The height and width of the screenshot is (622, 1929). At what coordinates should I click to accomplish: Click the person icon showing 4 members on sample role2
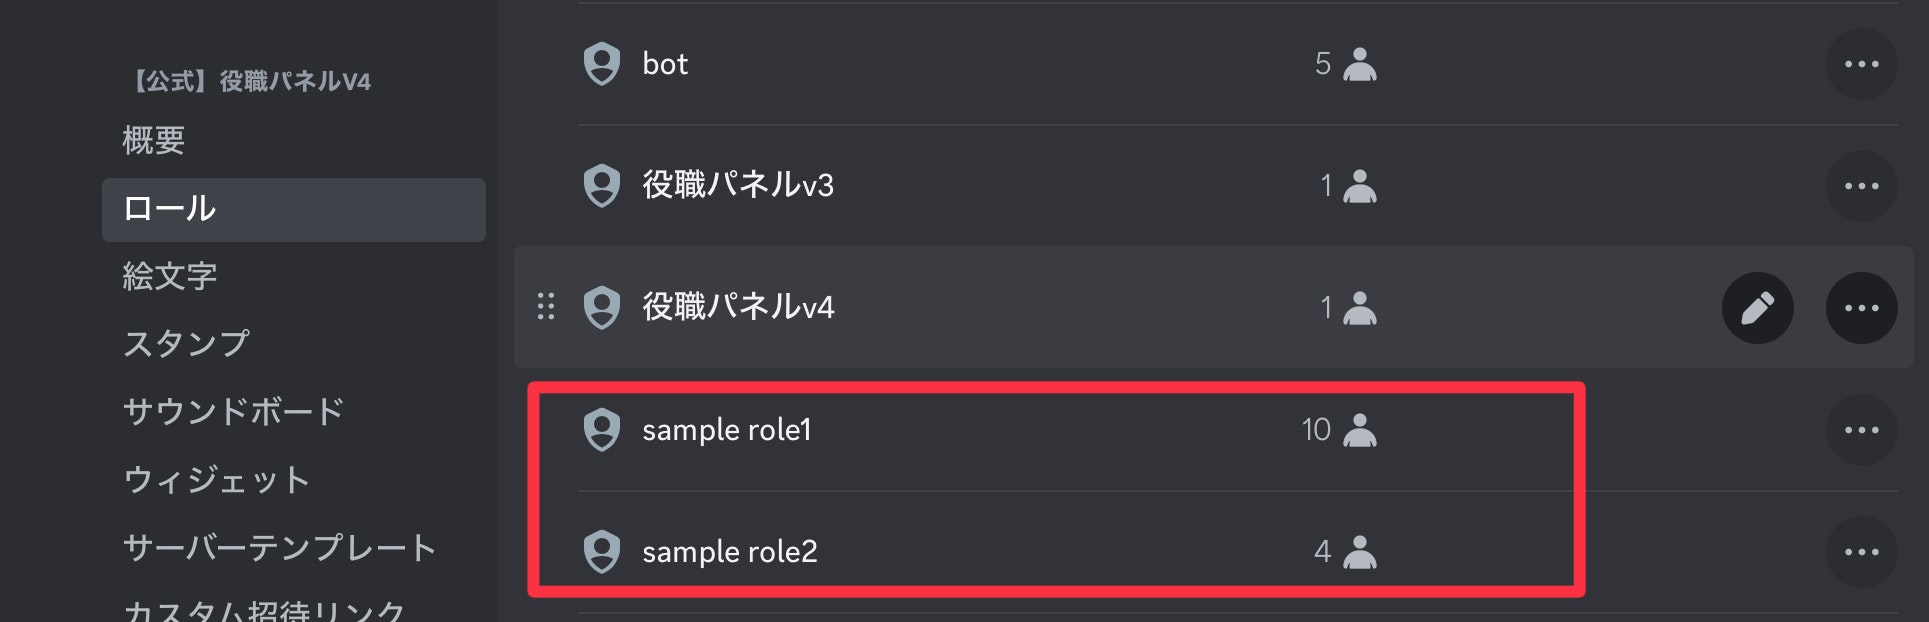(1360, 553)
